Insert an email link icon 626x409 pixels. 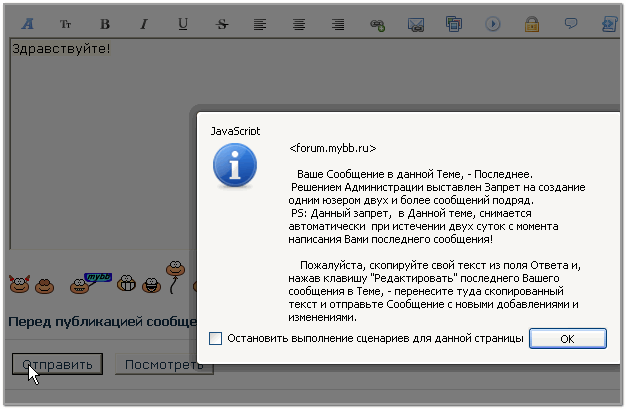[x=416, y=25]
